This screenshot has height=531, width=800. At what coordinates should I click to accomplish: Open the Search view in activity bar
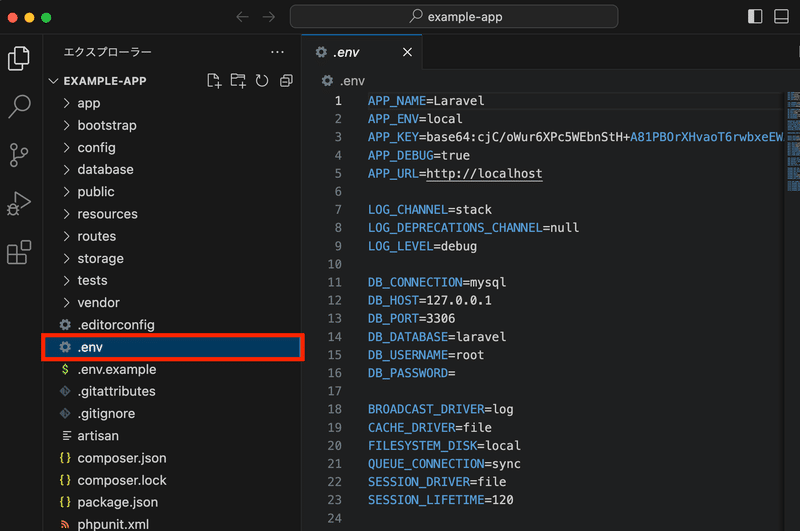(x=19, y=106)
